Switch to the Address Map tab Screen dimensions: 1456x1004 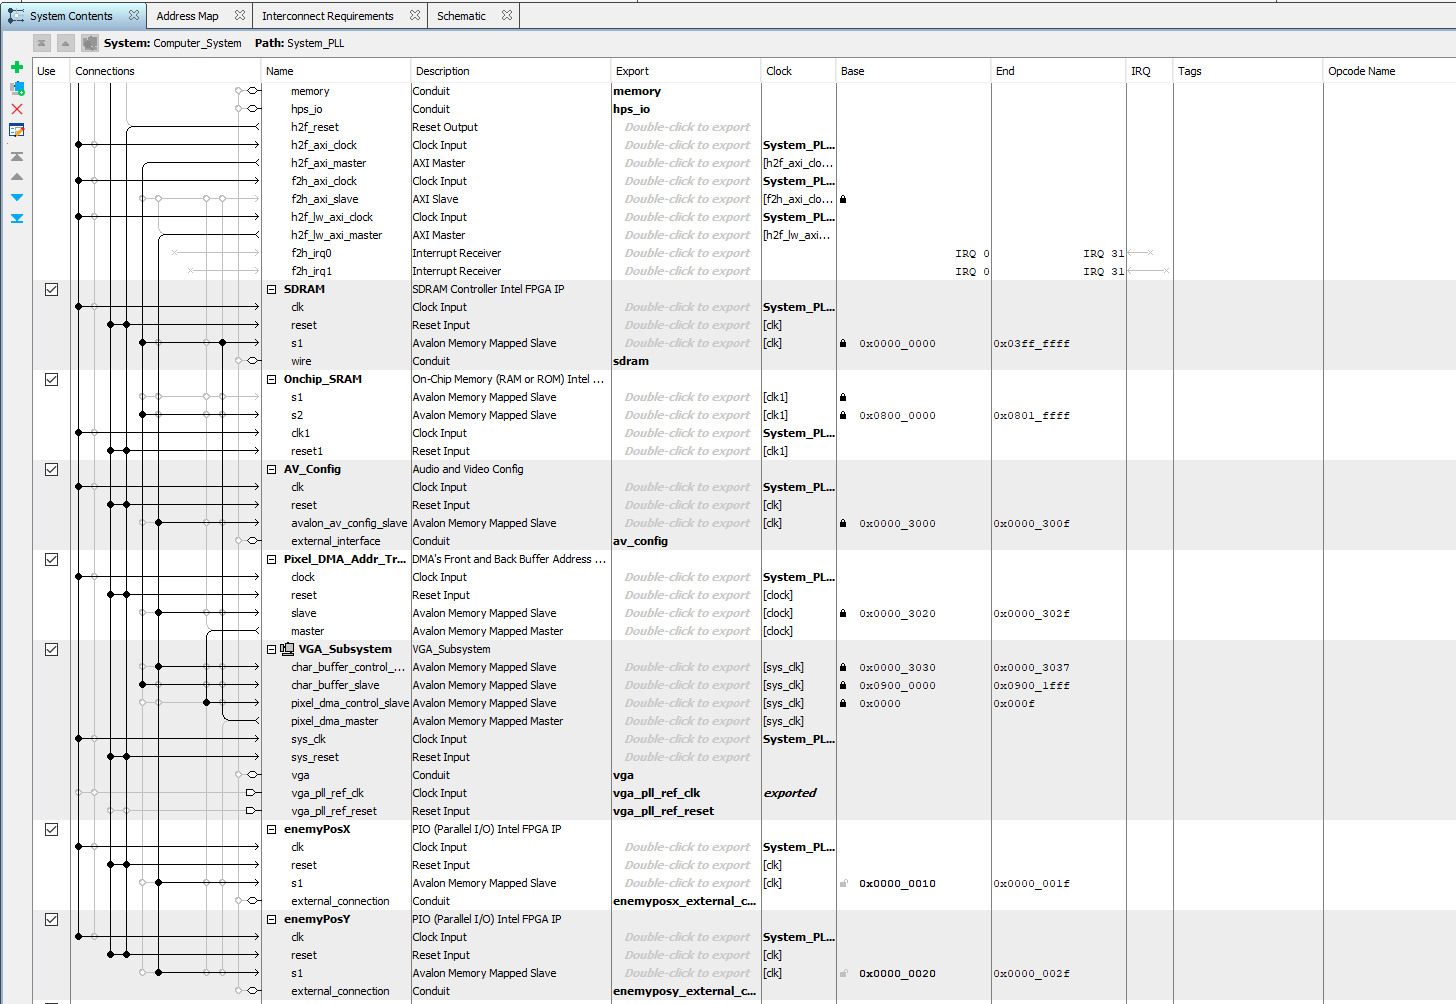(187, 16)
